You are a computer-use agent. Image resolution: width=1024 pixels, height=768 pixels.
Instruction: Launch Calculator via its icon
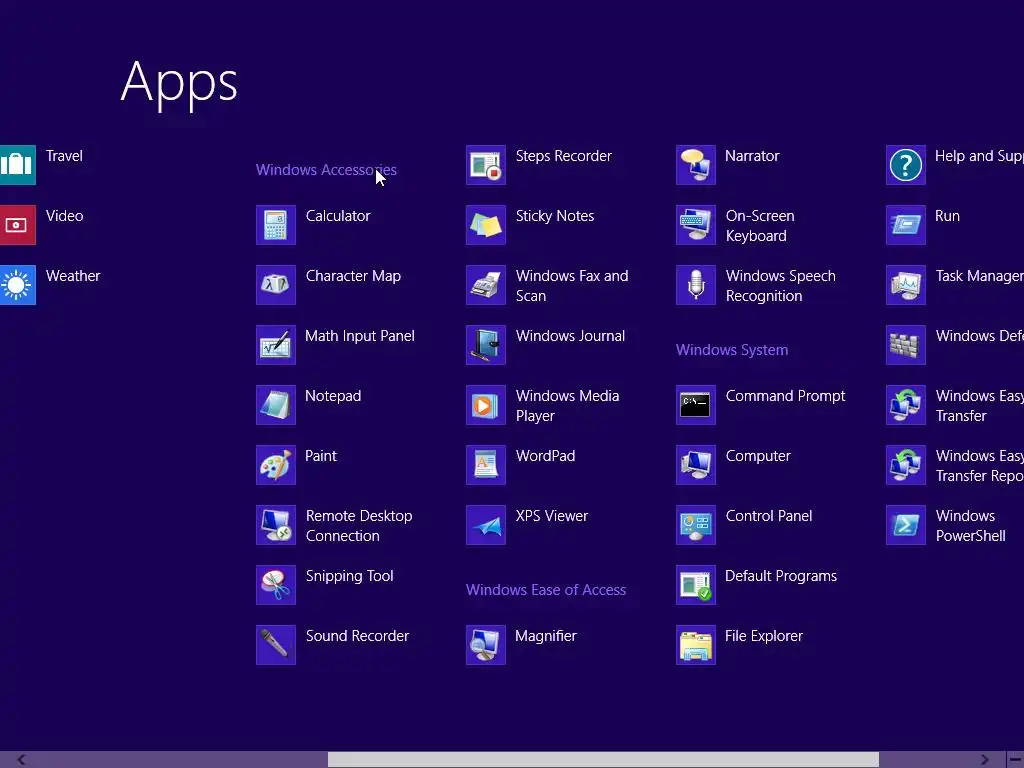coord(276,225)
